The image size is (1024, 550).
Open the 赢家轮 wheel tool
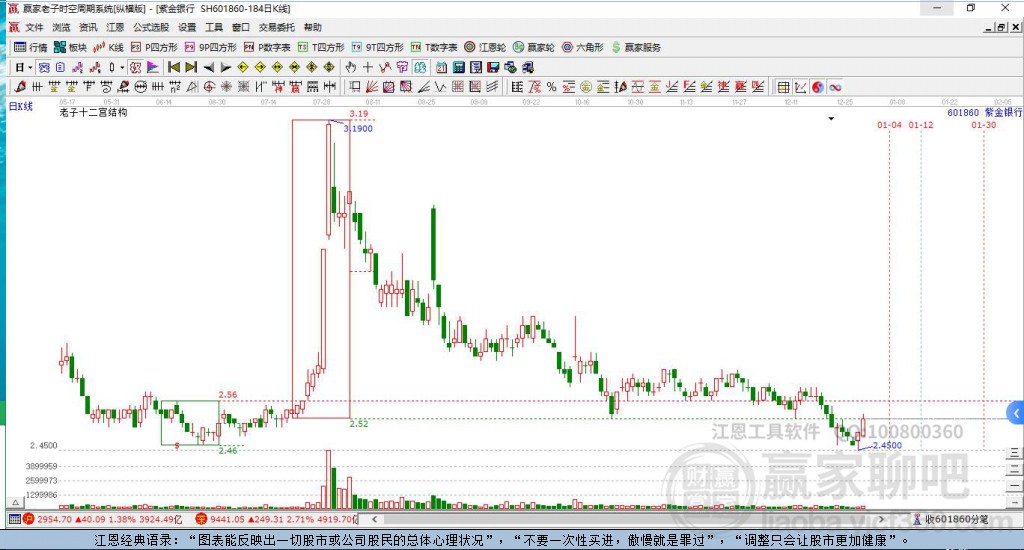point(534,47)
